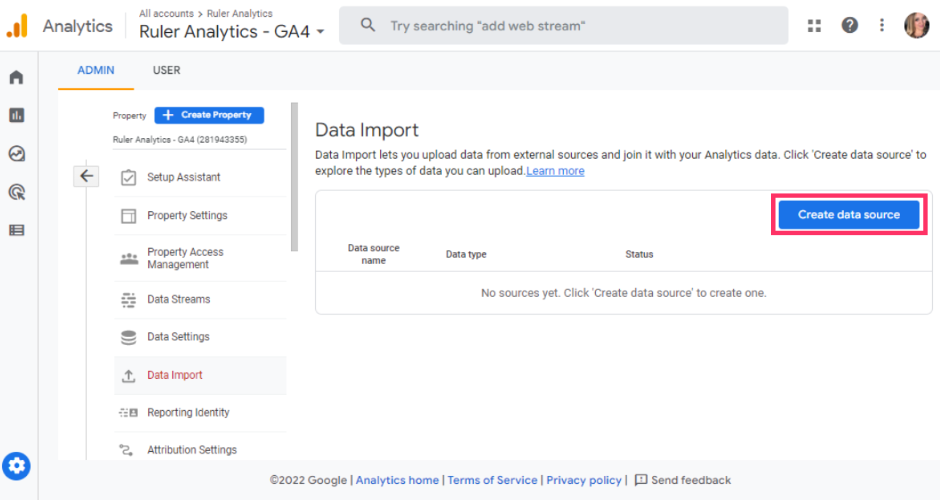This screenshot has height=500, width=940.
Task: Click the Admin gear icon
Action: pyautogui.click(x=17, y=466)
